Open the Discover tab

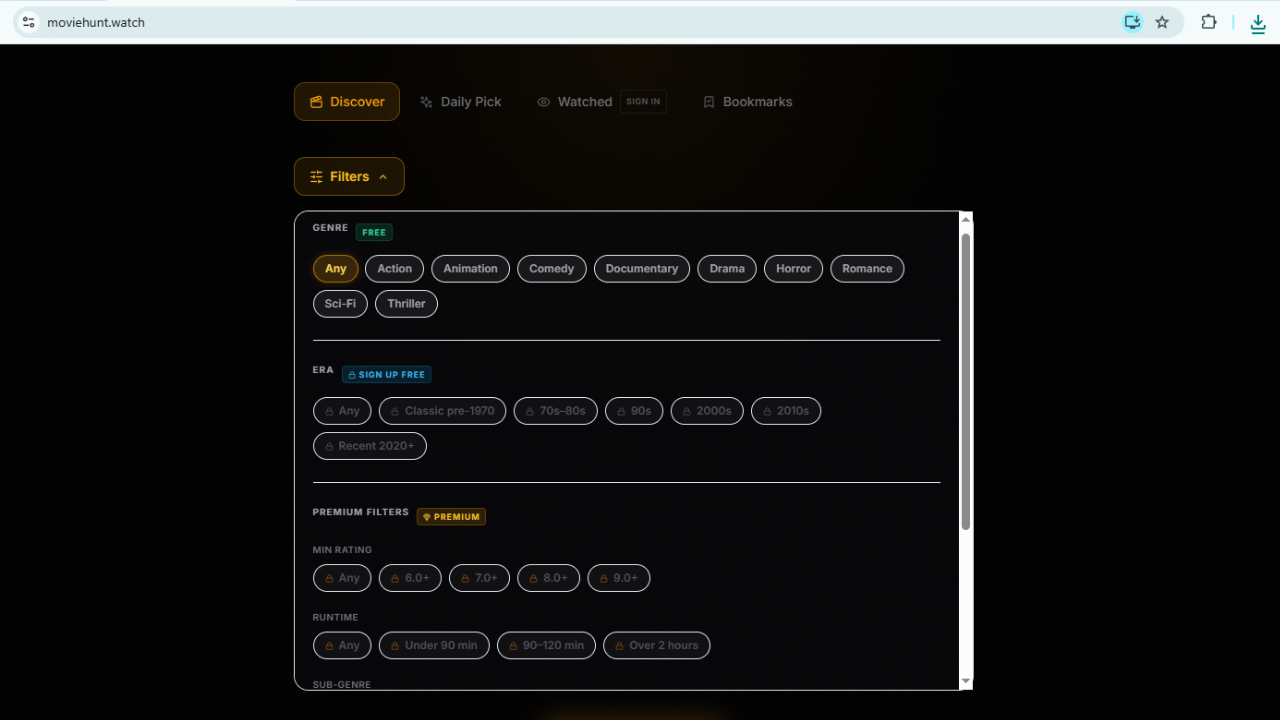click(347, 102)
